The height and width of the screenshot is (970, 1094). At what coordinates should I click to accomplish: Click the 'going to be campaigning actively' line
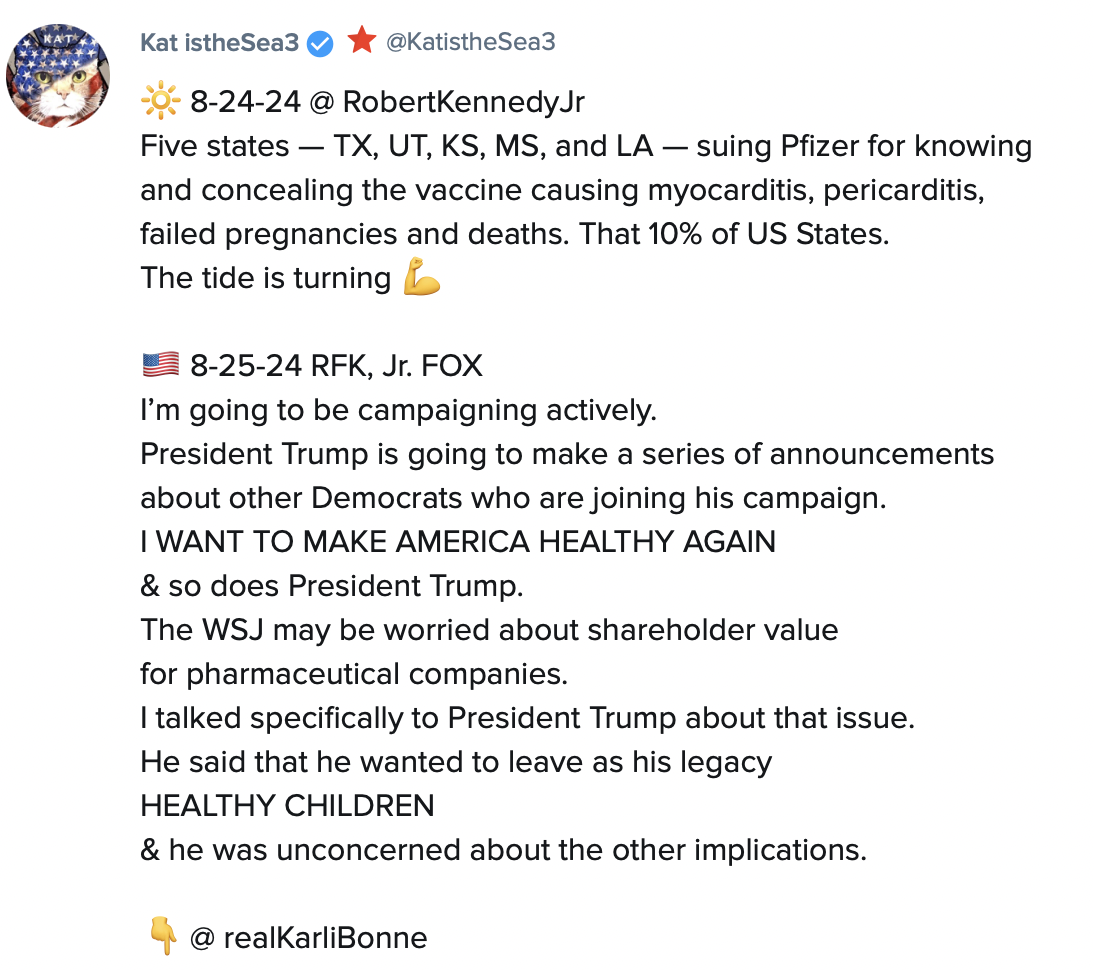tap(398, 410)
